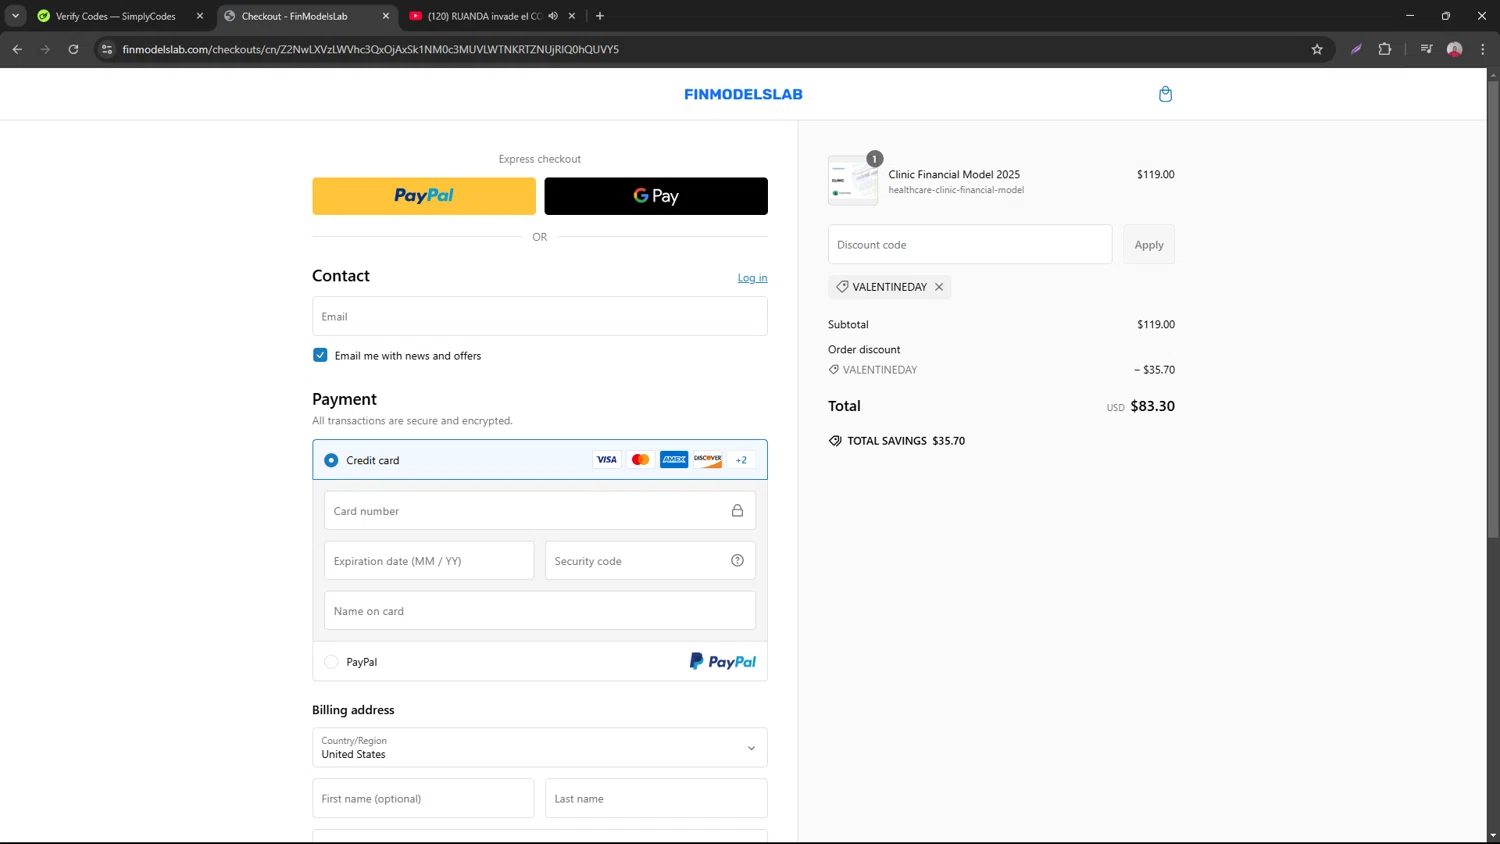Click the Mastercard logo
The width and height of the screenshot is (1500, 844).
[640, 460]
